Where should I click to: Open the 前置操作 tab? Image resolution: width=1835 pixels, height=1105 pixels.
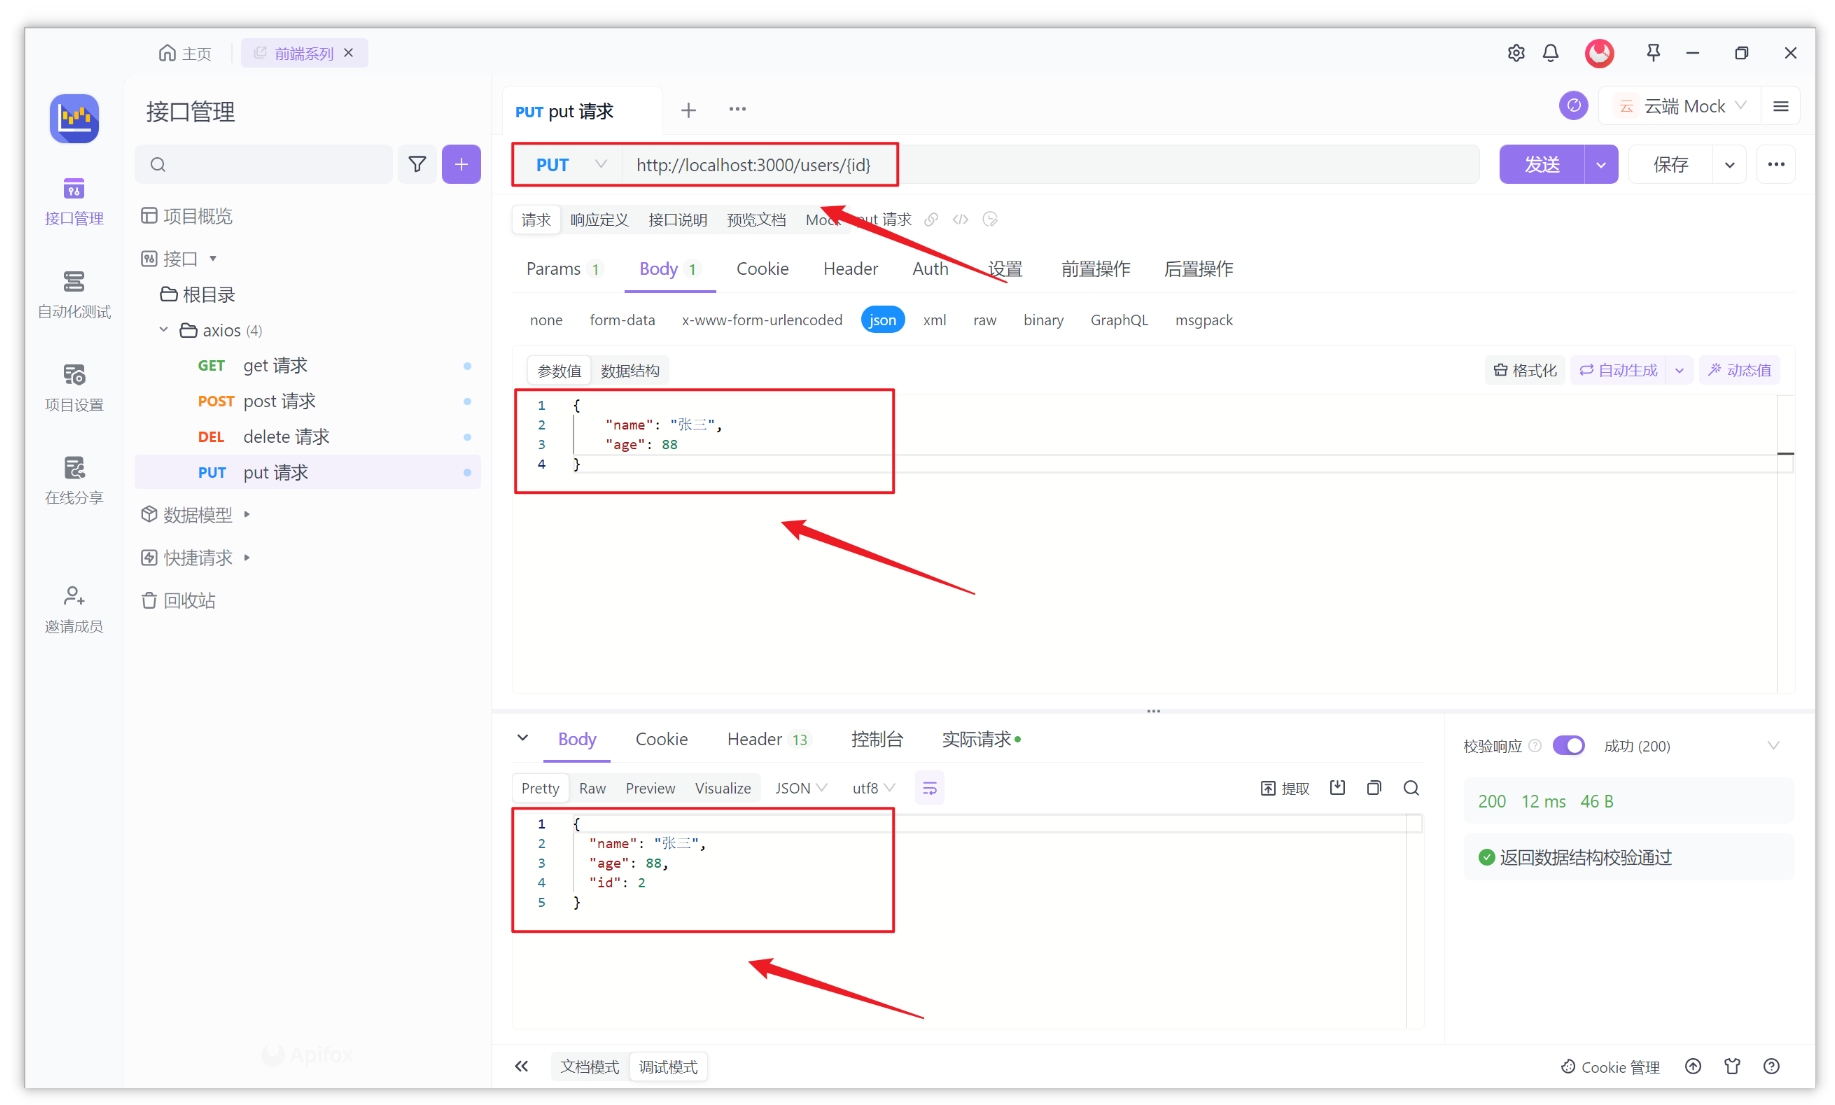point(1095,269)
